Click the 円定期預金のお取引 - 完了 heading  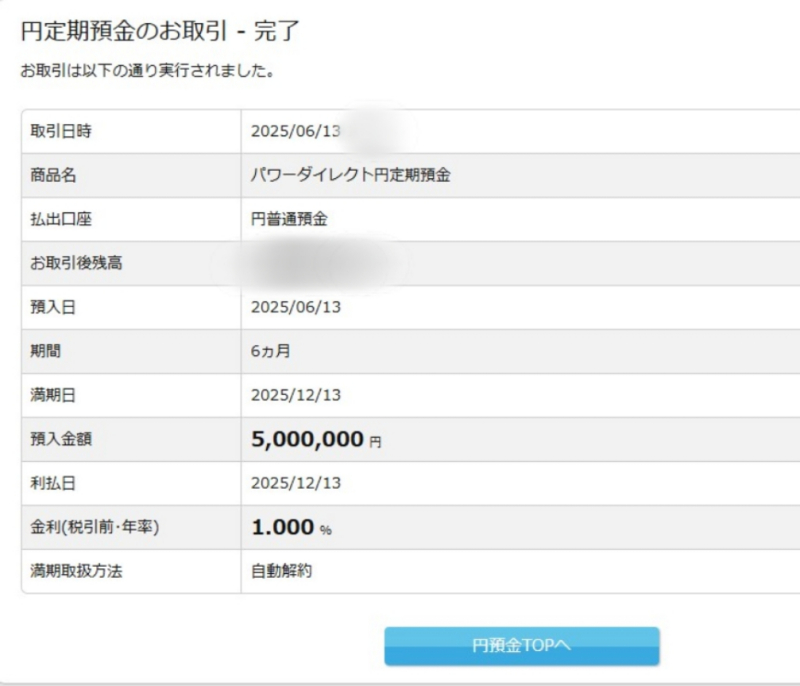tap(160, 31)
